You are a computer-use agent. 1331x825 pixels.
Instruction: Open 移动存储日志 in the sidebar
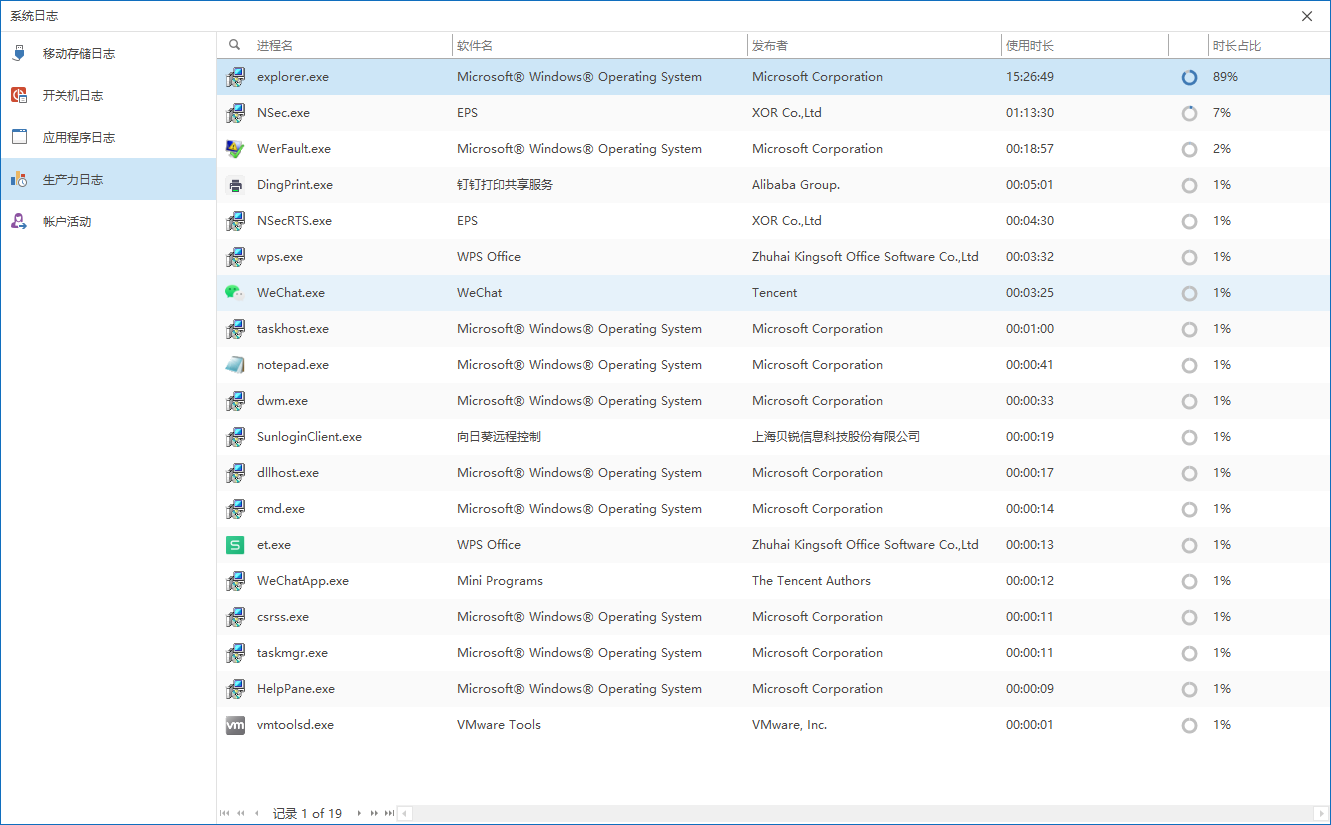[108, 54]
